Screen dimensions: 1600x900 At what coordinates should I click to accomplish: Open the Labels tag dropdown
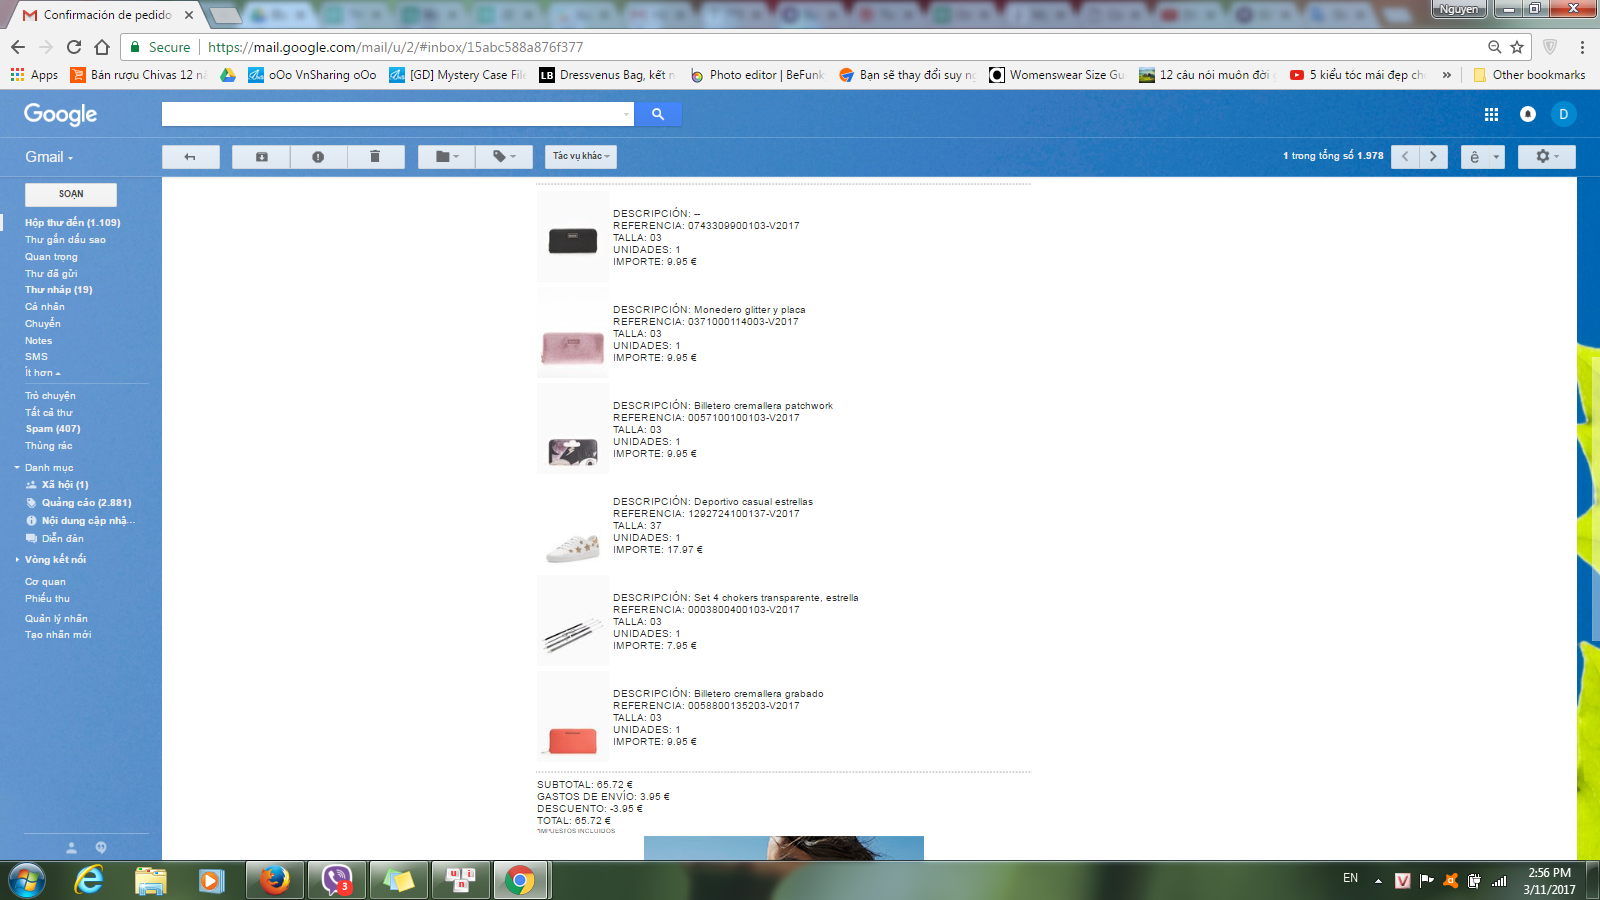tap(504, 157)
